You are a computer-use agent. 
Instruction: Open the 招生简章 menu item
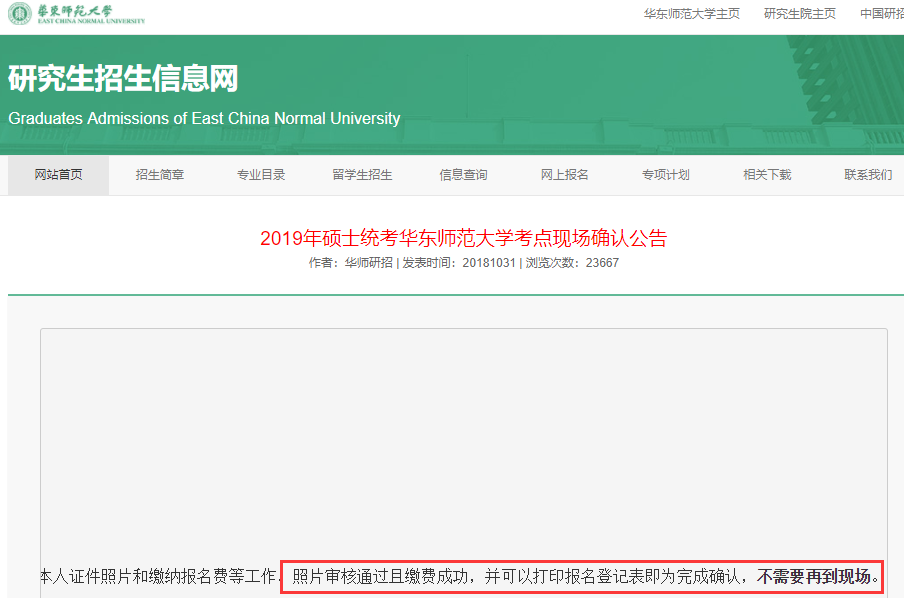(160, 175)
